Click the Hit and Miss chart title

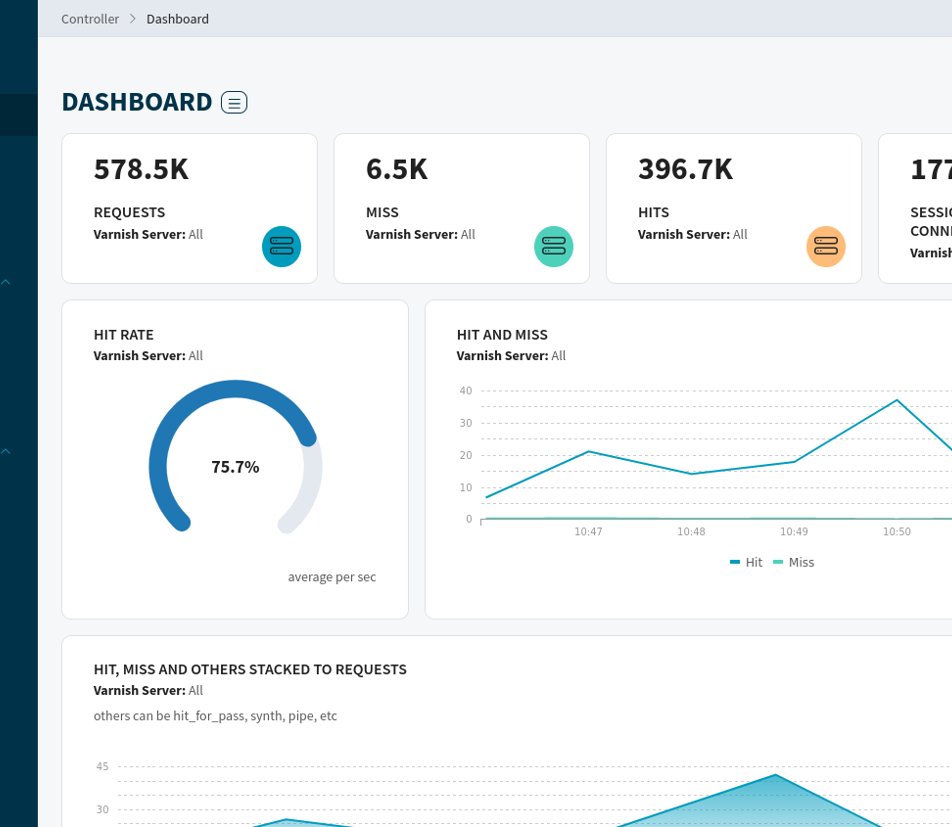[x=502, y=335]
